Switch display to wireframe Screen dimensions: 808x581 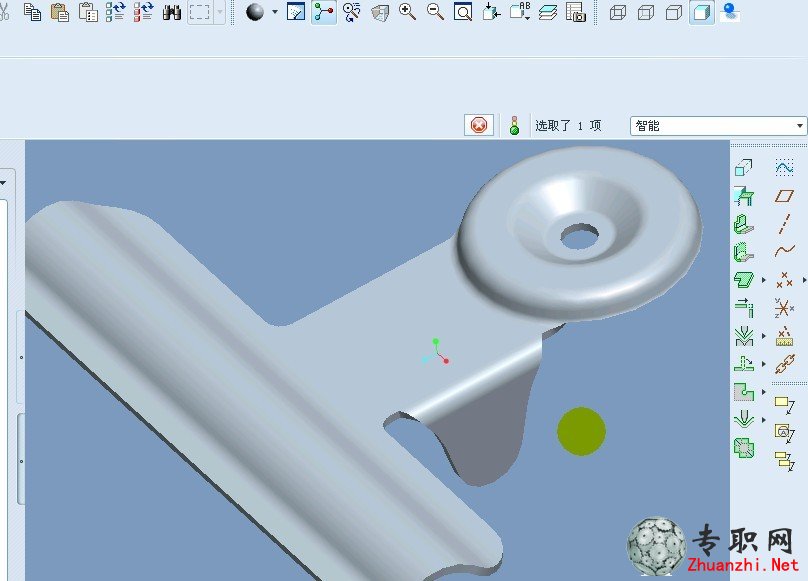618,12
